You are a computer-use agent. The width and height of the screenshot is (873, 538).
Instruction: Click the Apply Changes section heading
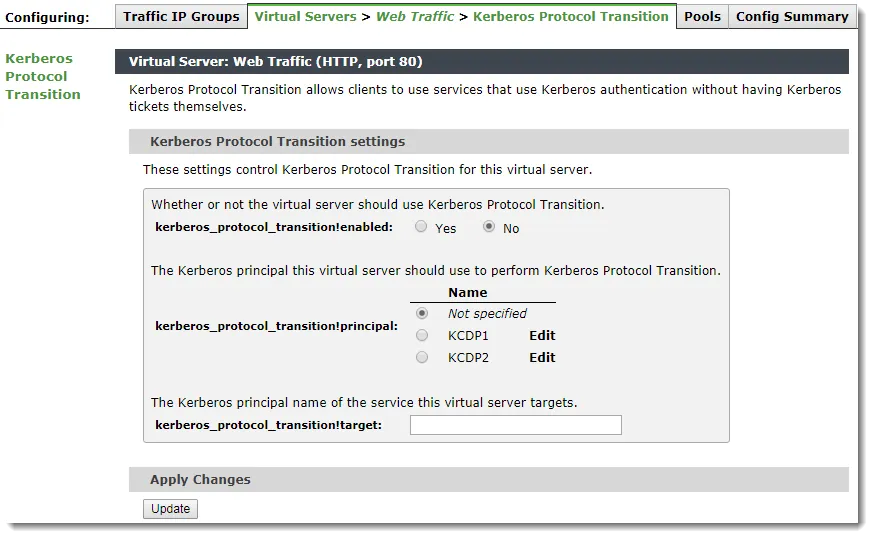coord(200,480)
